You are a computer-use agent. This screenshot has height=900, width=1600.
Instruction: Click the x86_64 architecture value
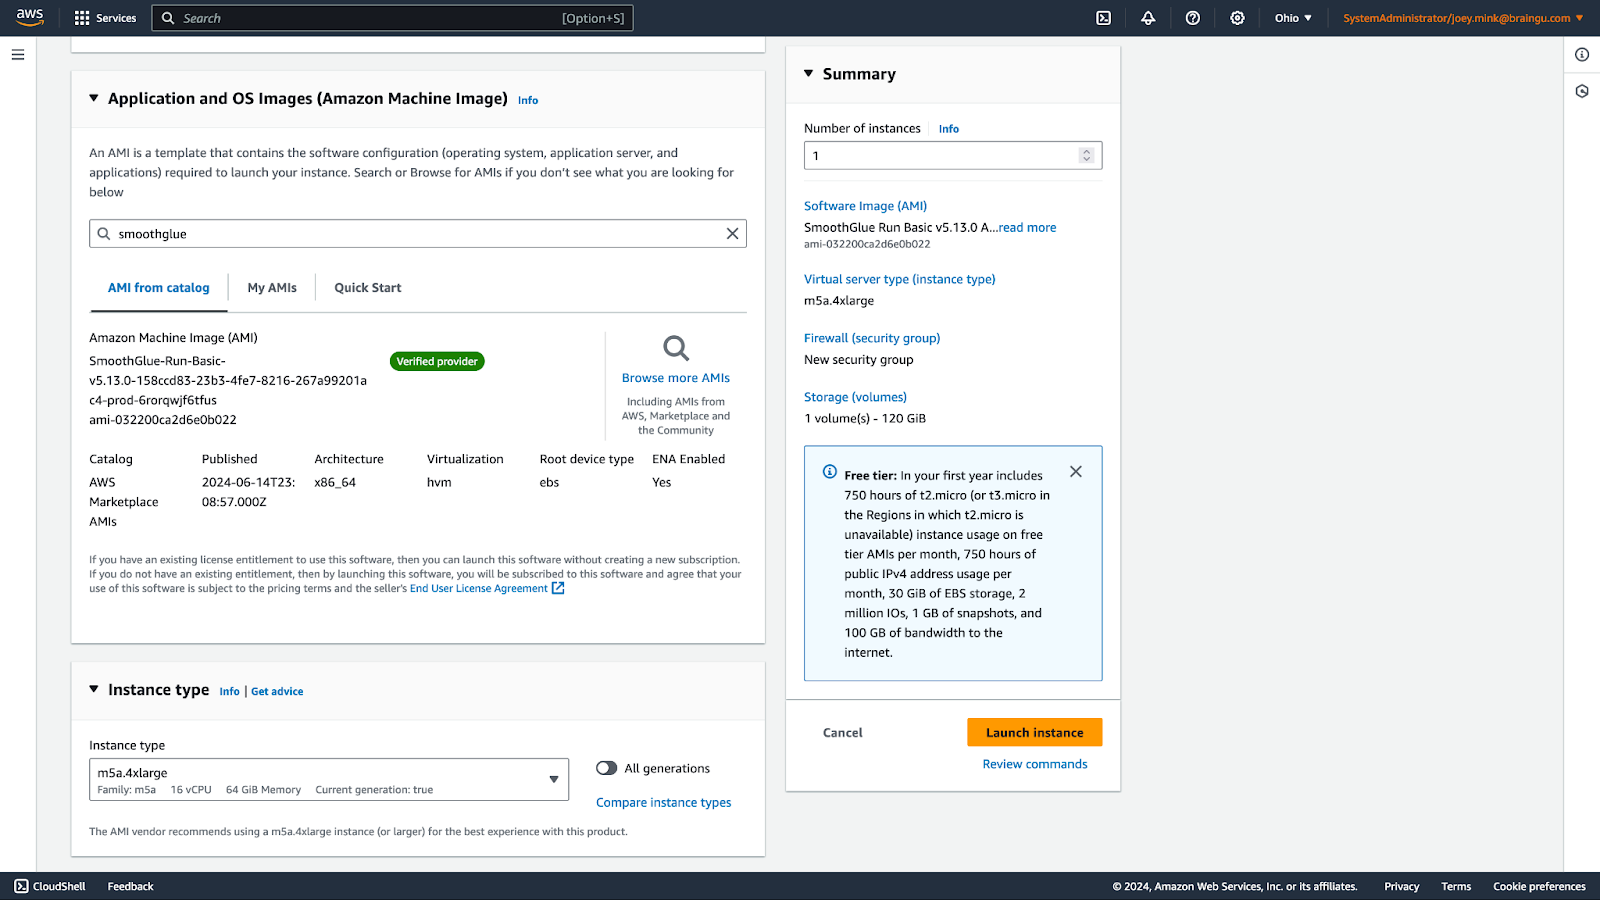pos(335,482)
